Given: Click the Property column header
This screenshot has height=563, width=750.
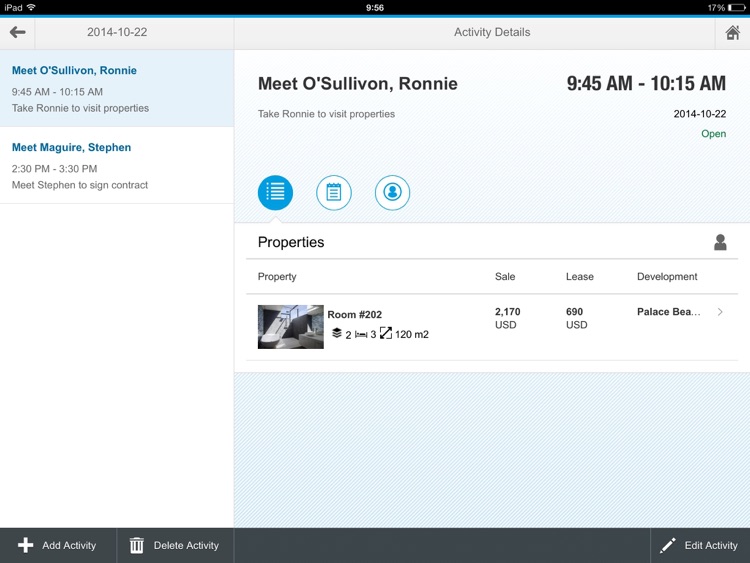Looking at the screenshot, I should tap(277, 276).
